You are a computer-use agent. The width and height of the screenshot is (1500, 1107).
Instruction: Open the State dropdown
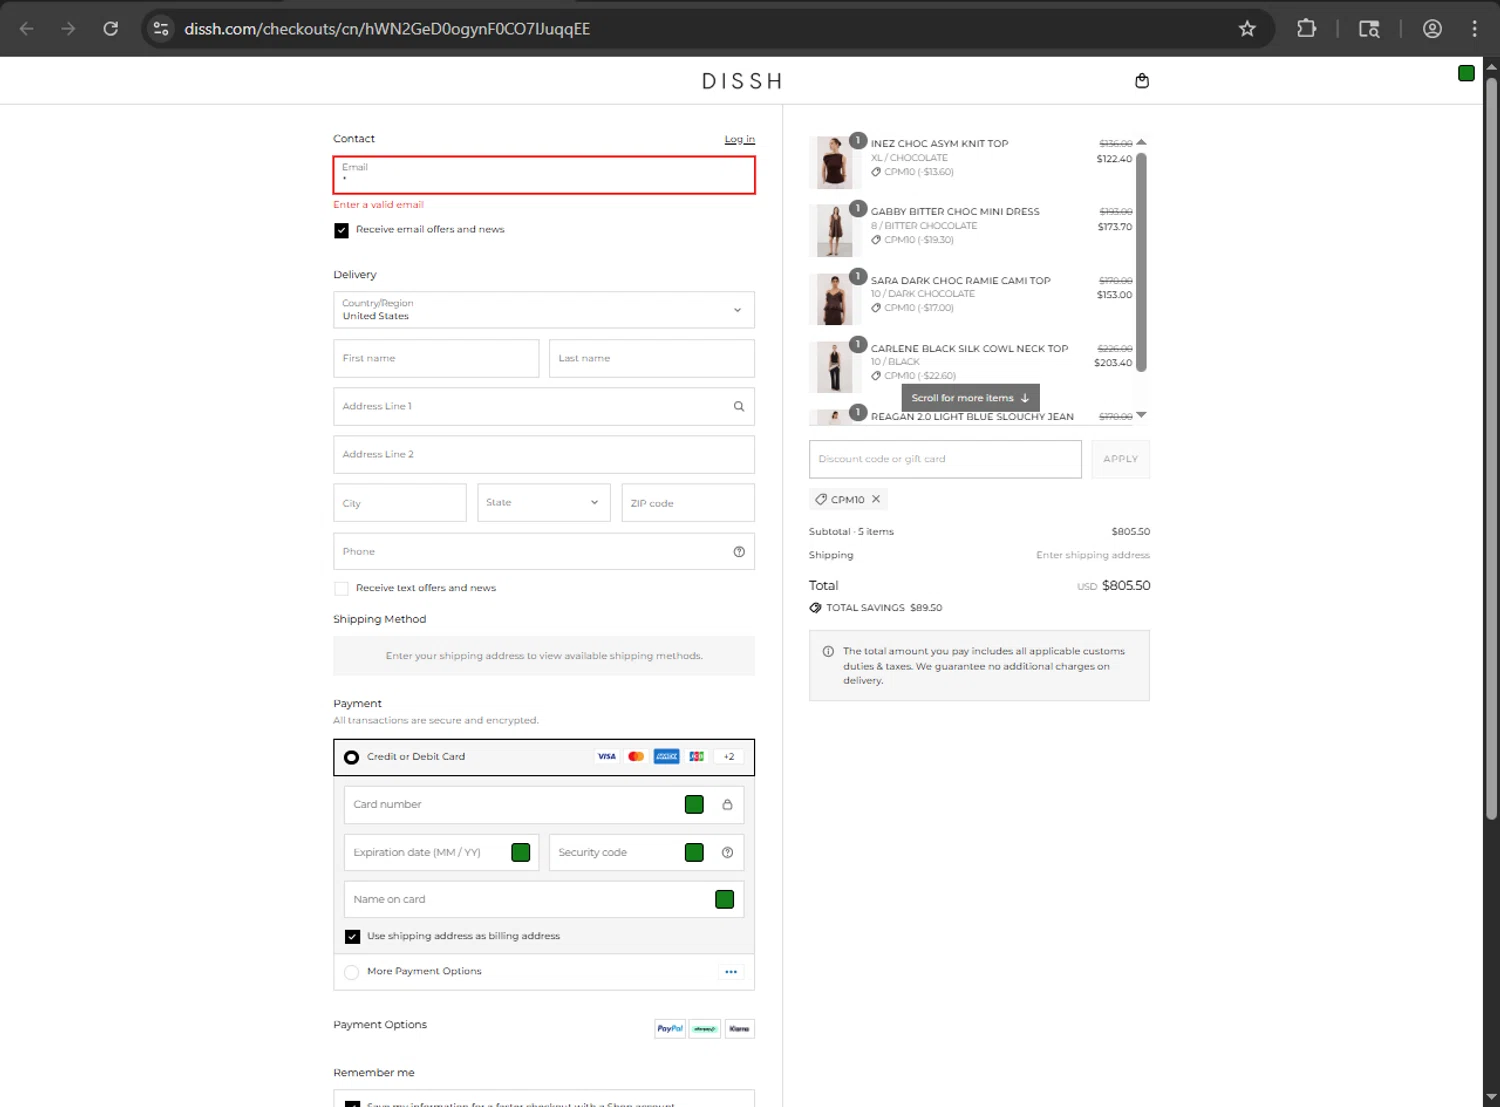(544, 502)
